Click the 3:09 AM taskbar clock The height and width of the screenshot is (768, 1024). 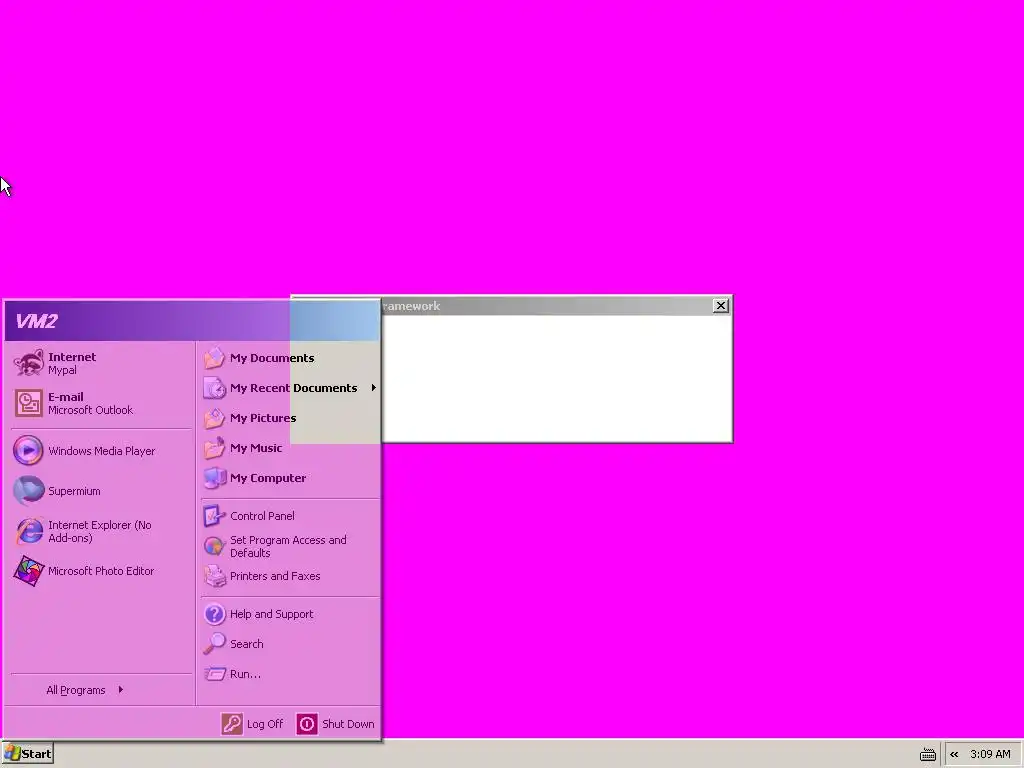pos(990,754)
